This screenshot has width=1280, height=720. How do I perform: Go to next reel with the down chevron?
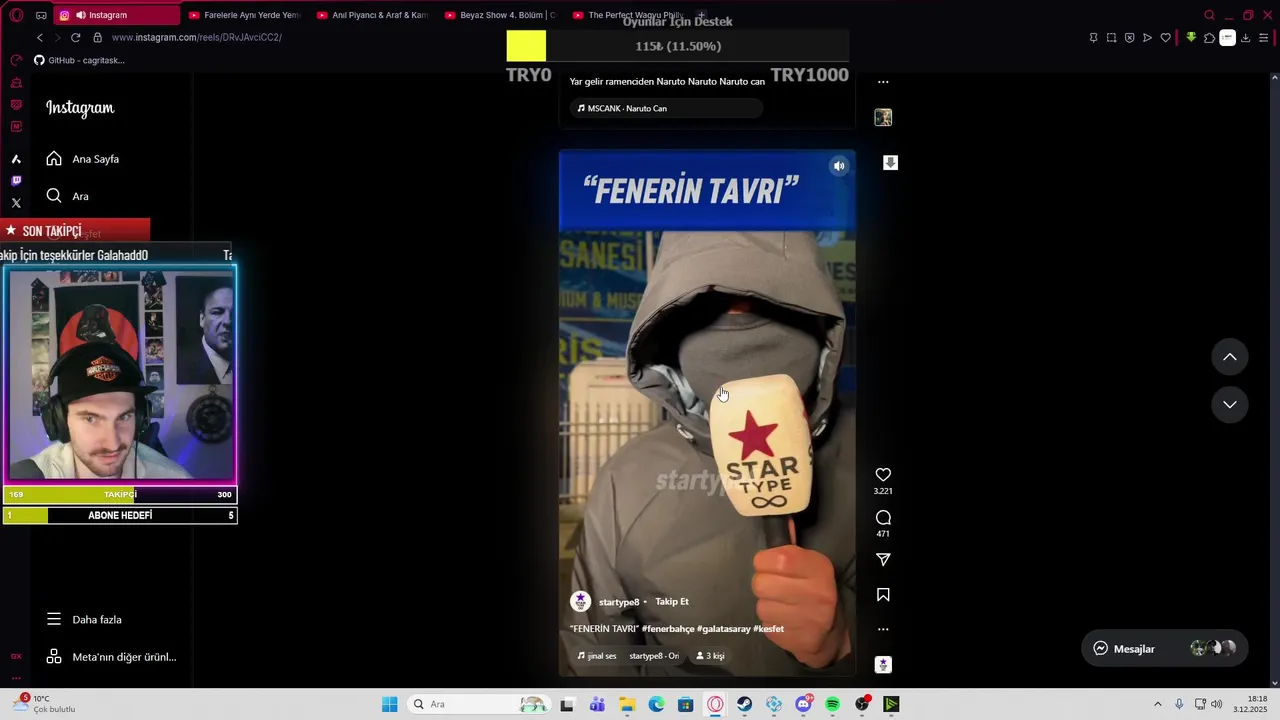(x=1230, y=404)
